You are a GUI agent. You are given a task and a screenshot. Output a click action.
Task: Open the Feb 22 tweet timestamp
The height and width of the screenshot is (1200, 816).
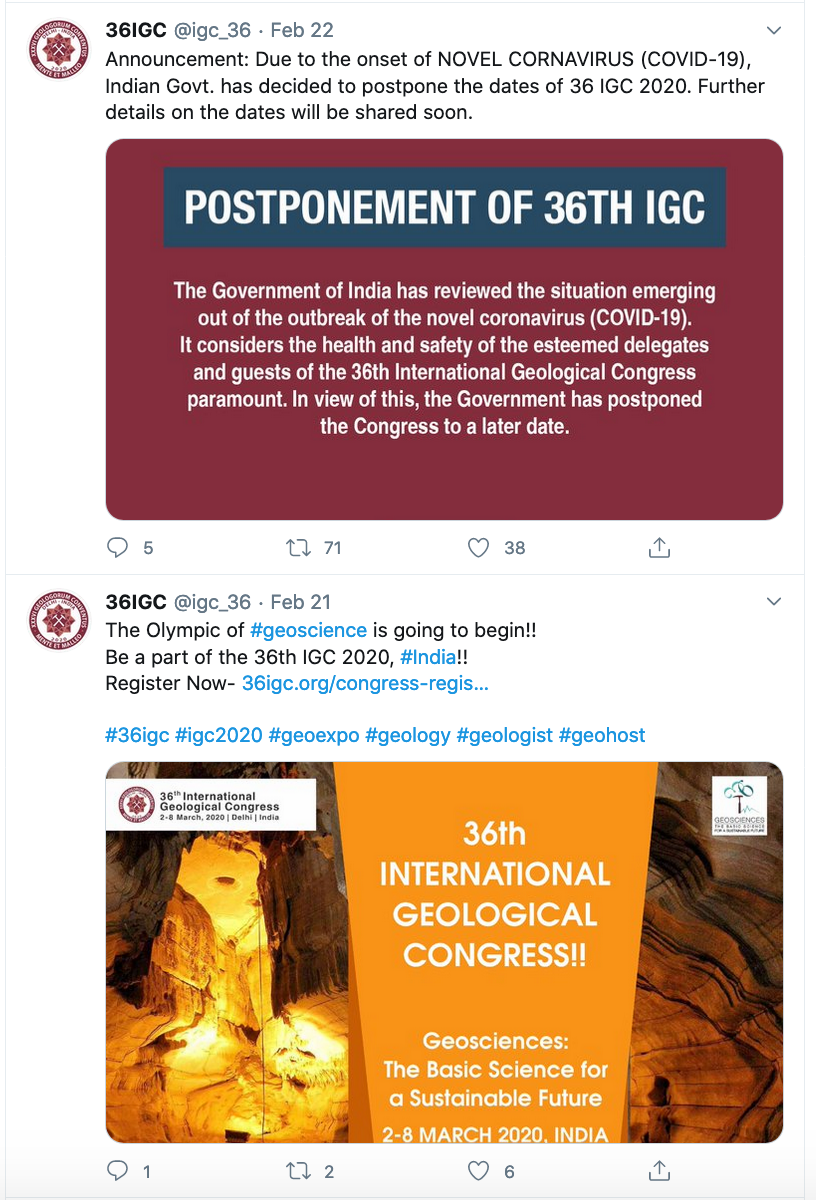coord(302,30)
